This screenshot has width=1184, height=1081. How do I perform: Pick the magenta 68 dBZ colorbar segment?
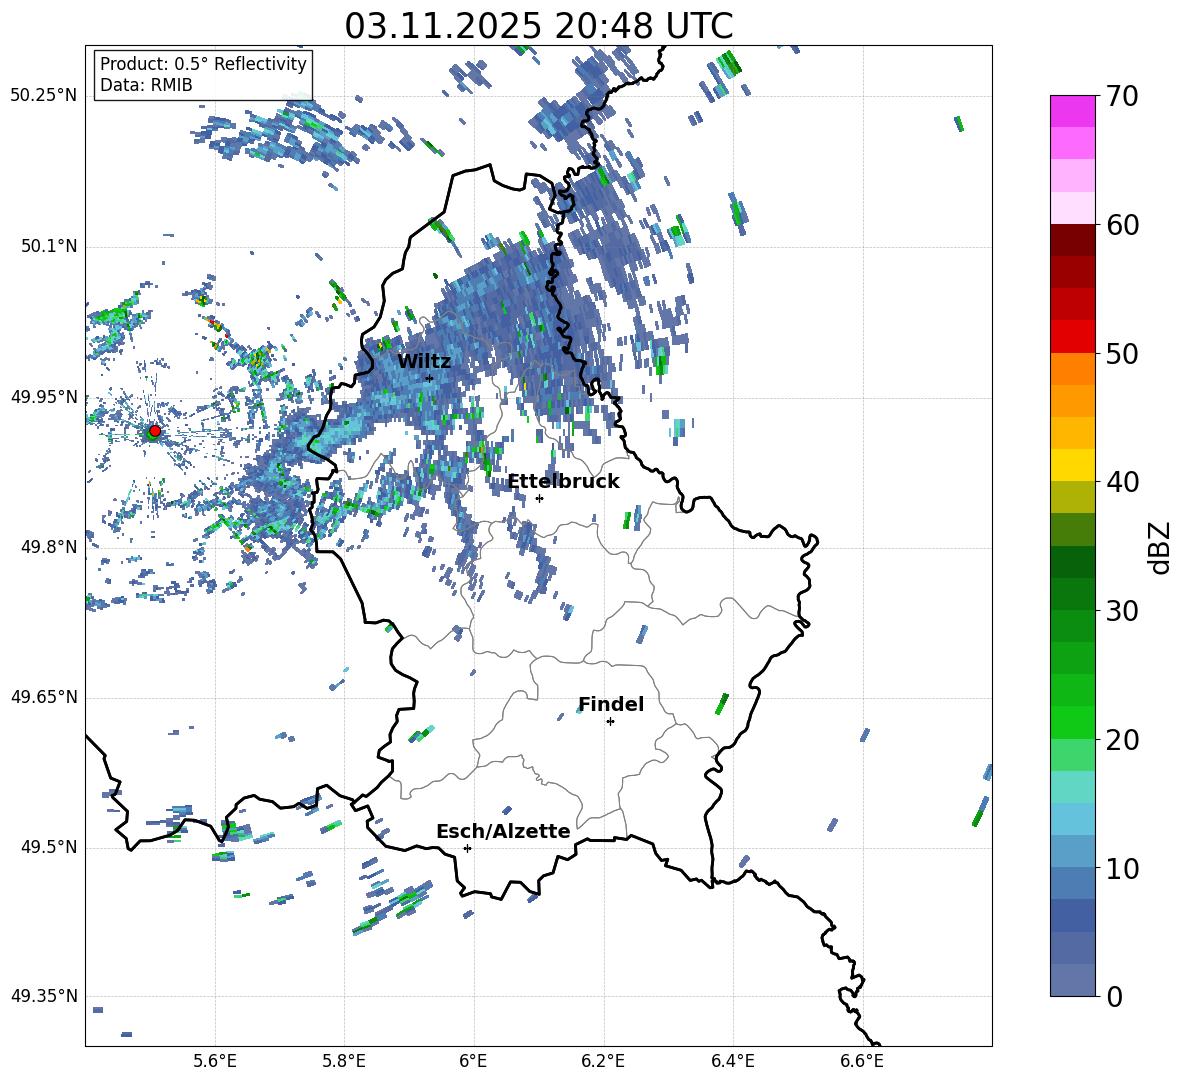click(1073, 112)
